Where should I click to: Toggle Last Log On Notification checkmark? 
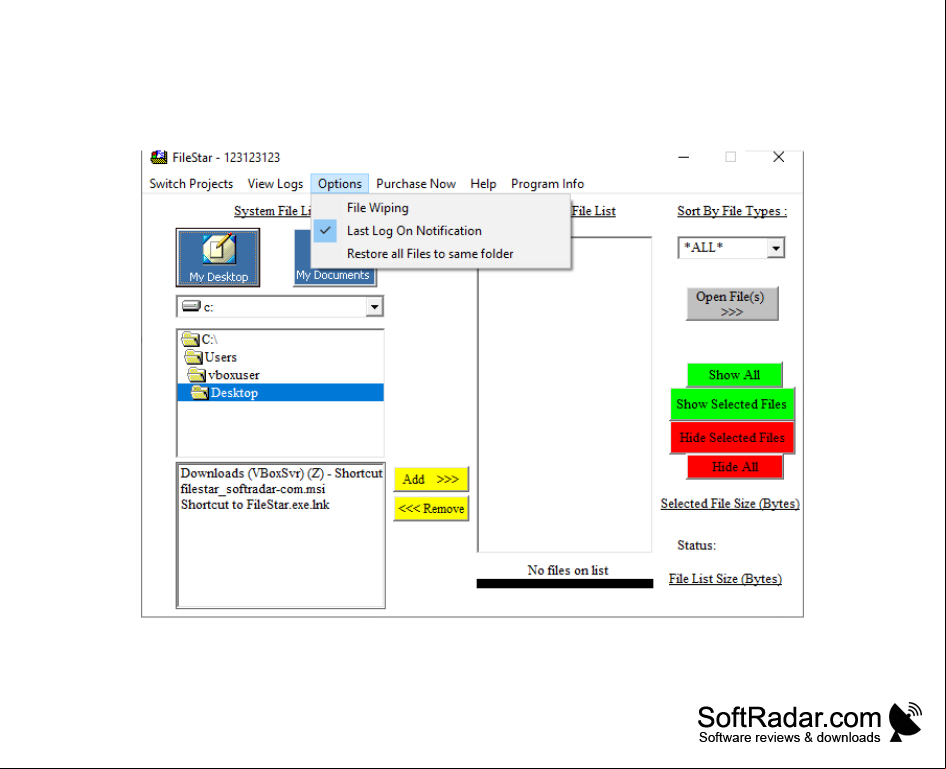click(325, 230)
